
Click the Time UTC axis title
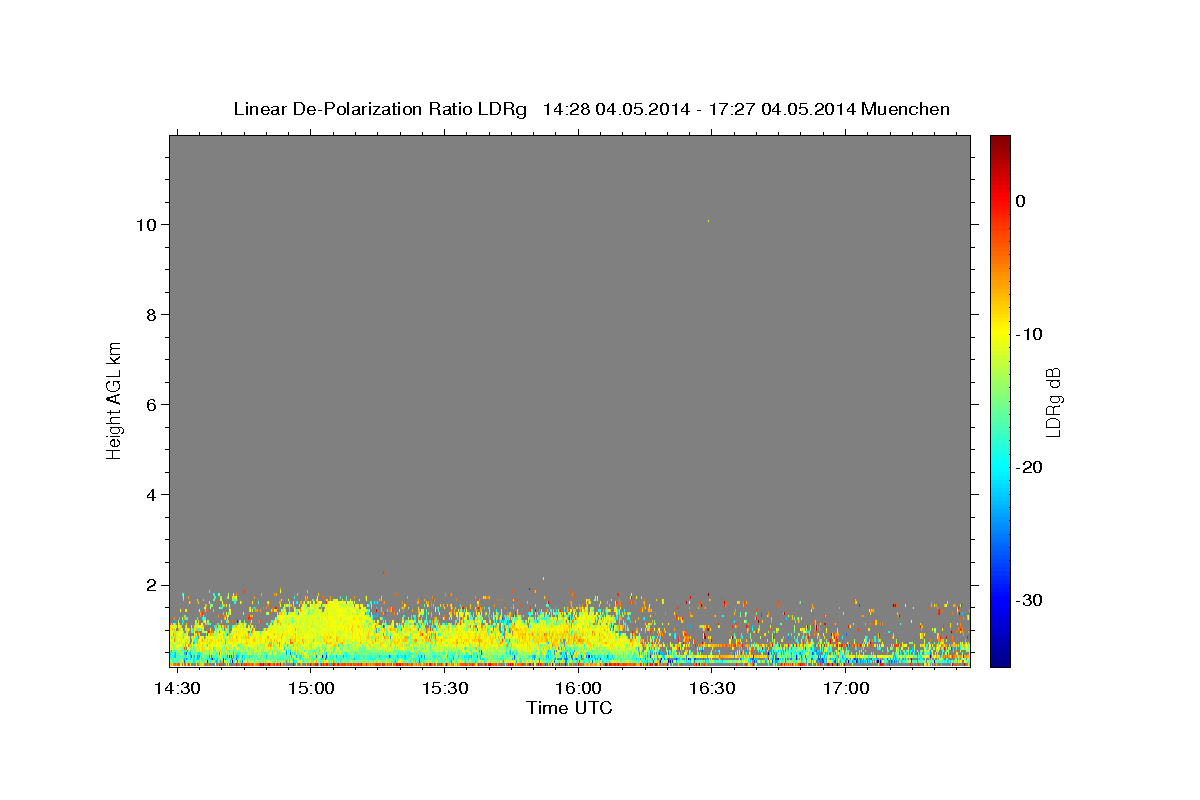click(569, 708)
